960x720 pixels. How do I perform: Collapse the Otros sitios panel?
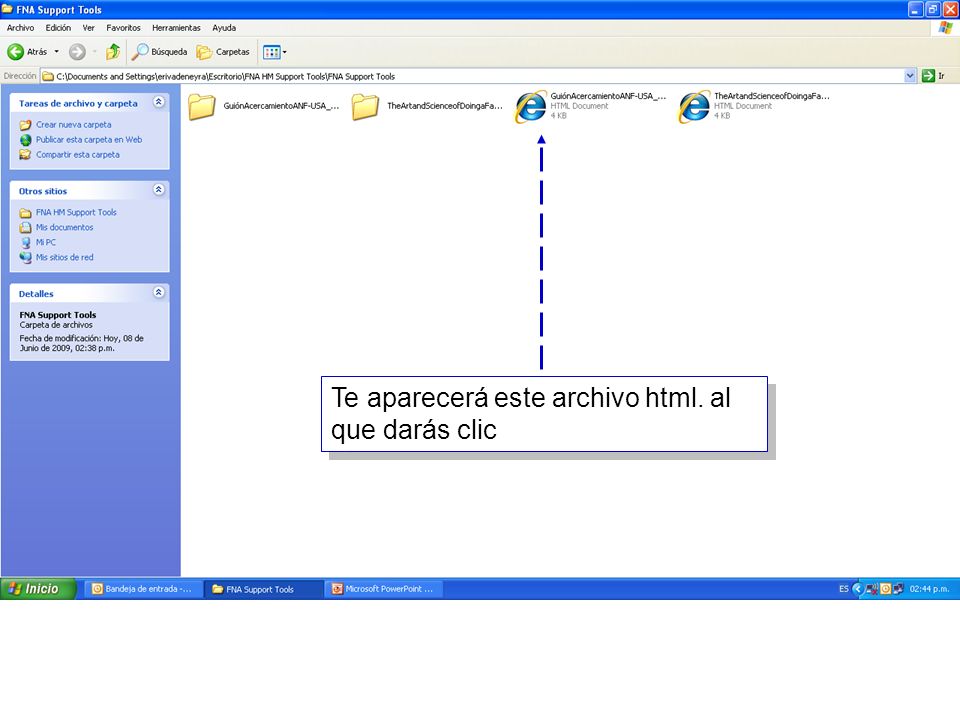coord(159,190)
